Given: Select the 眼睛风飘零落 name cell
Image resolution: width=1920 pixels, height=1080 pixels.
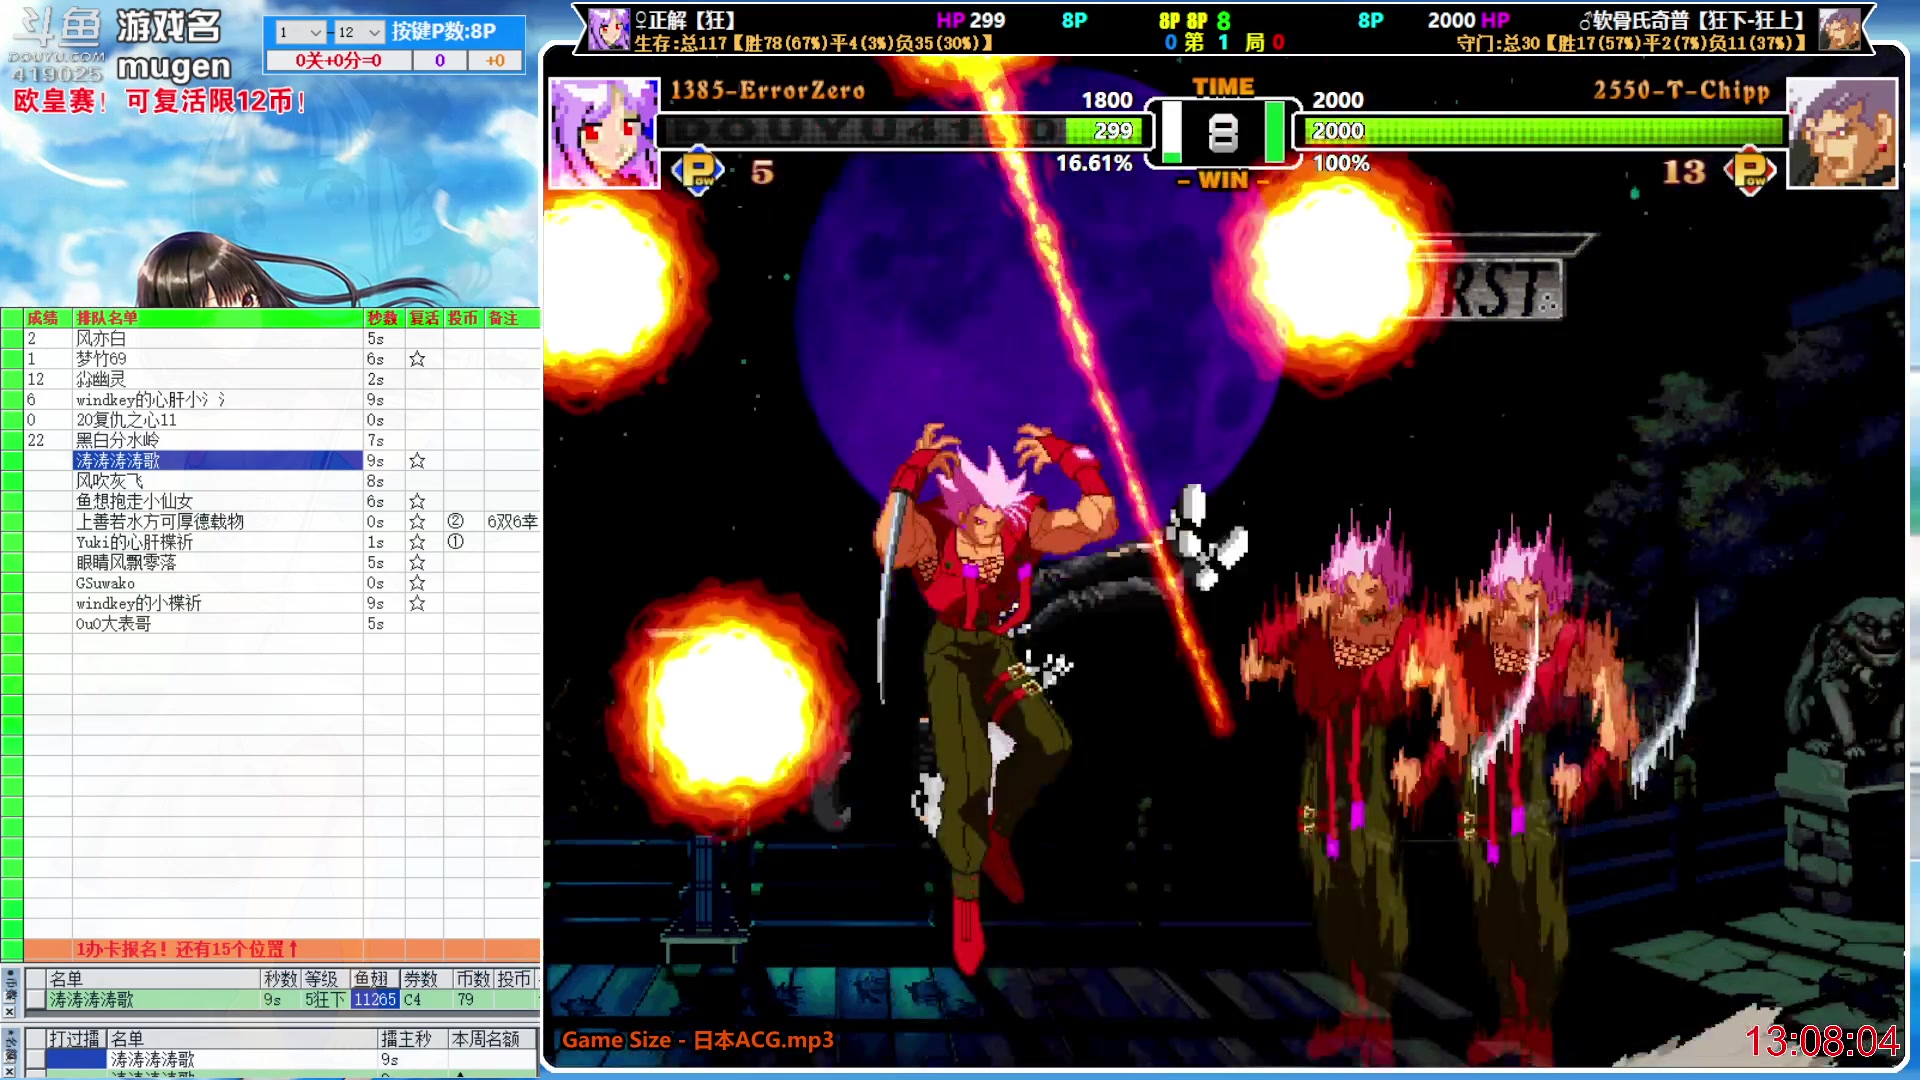Looking at the screenshot, I should tap(218, 563).
